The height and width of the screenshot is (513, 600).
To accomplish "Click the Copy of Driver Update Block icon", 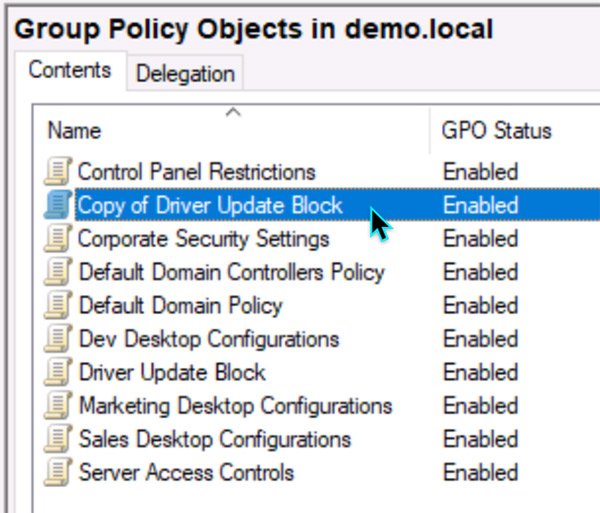I will (x=60, y=205).
